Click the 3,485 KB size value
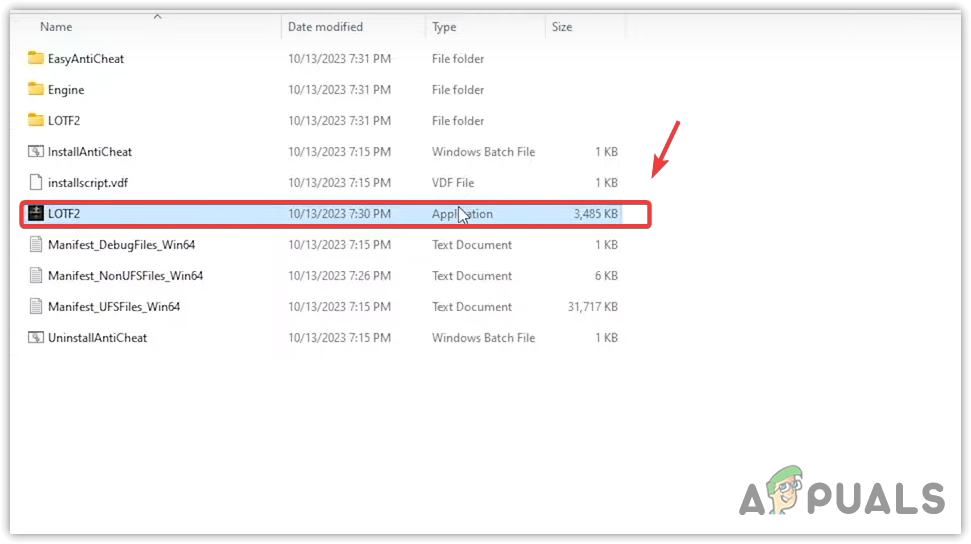 tap(595, 213)
